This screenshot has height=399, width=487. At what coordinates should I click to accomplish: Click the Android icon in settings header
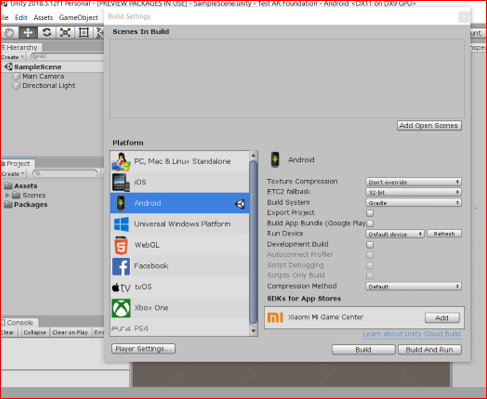pyautogui.click(x=275, y=160)
